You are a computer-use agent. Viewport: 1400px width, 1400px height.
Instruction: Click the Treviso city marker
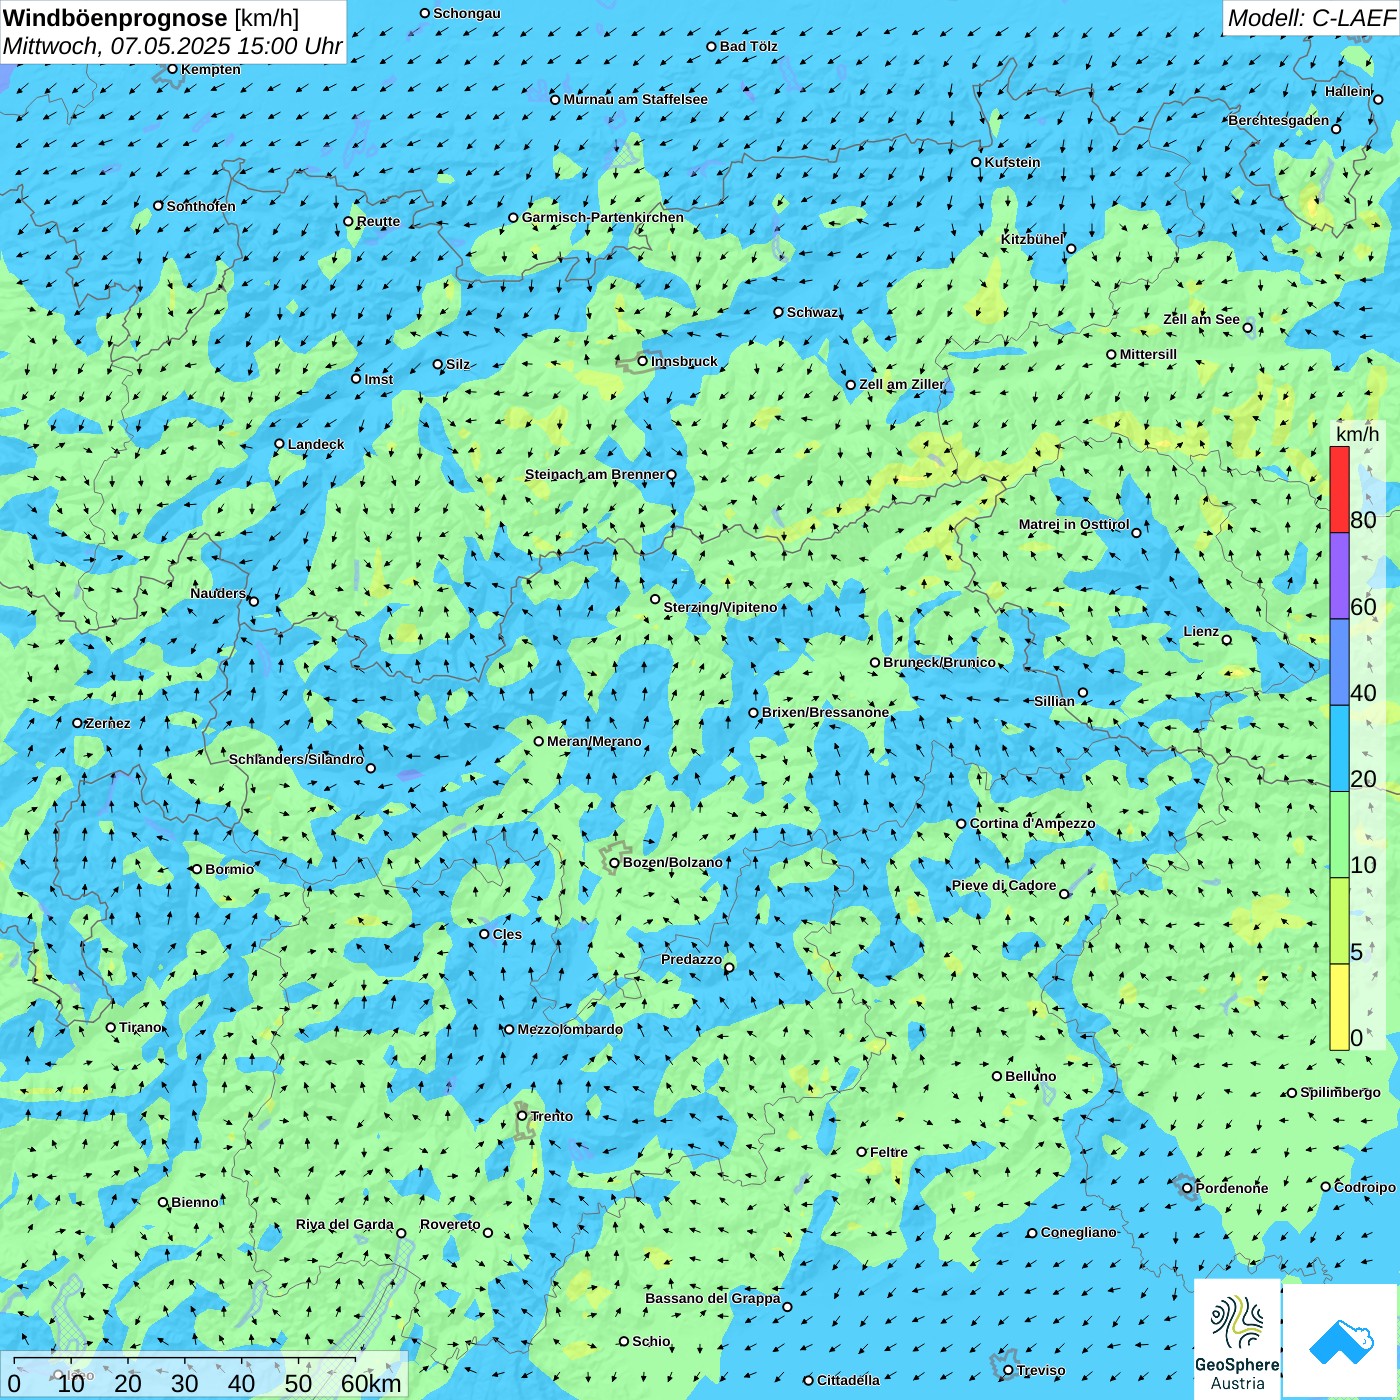click(x=1009, y=1370)
